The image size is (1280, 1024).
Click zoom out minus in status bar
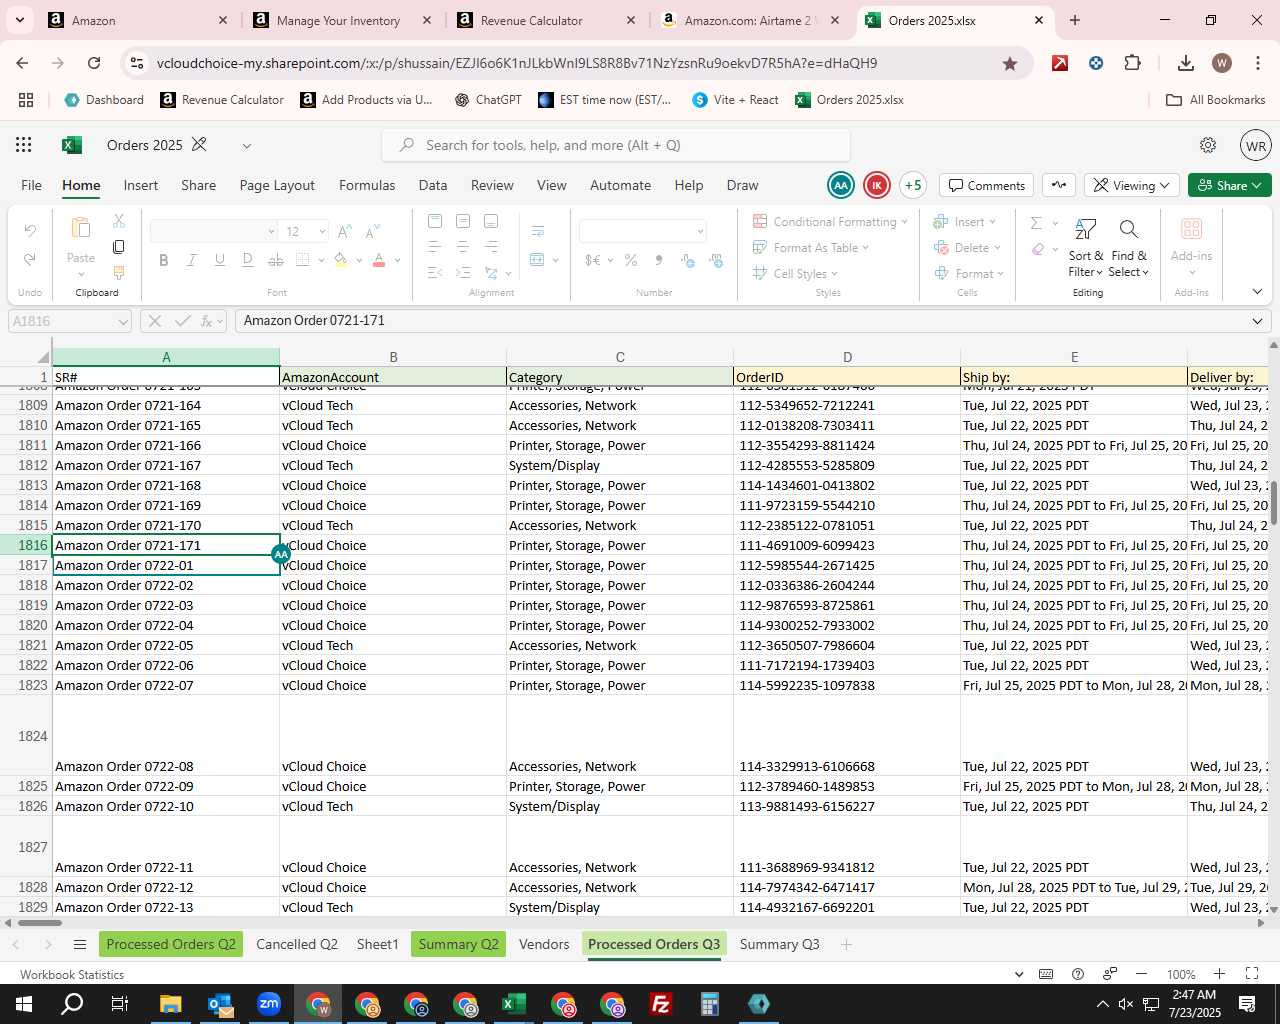[x=1141, y=974]
